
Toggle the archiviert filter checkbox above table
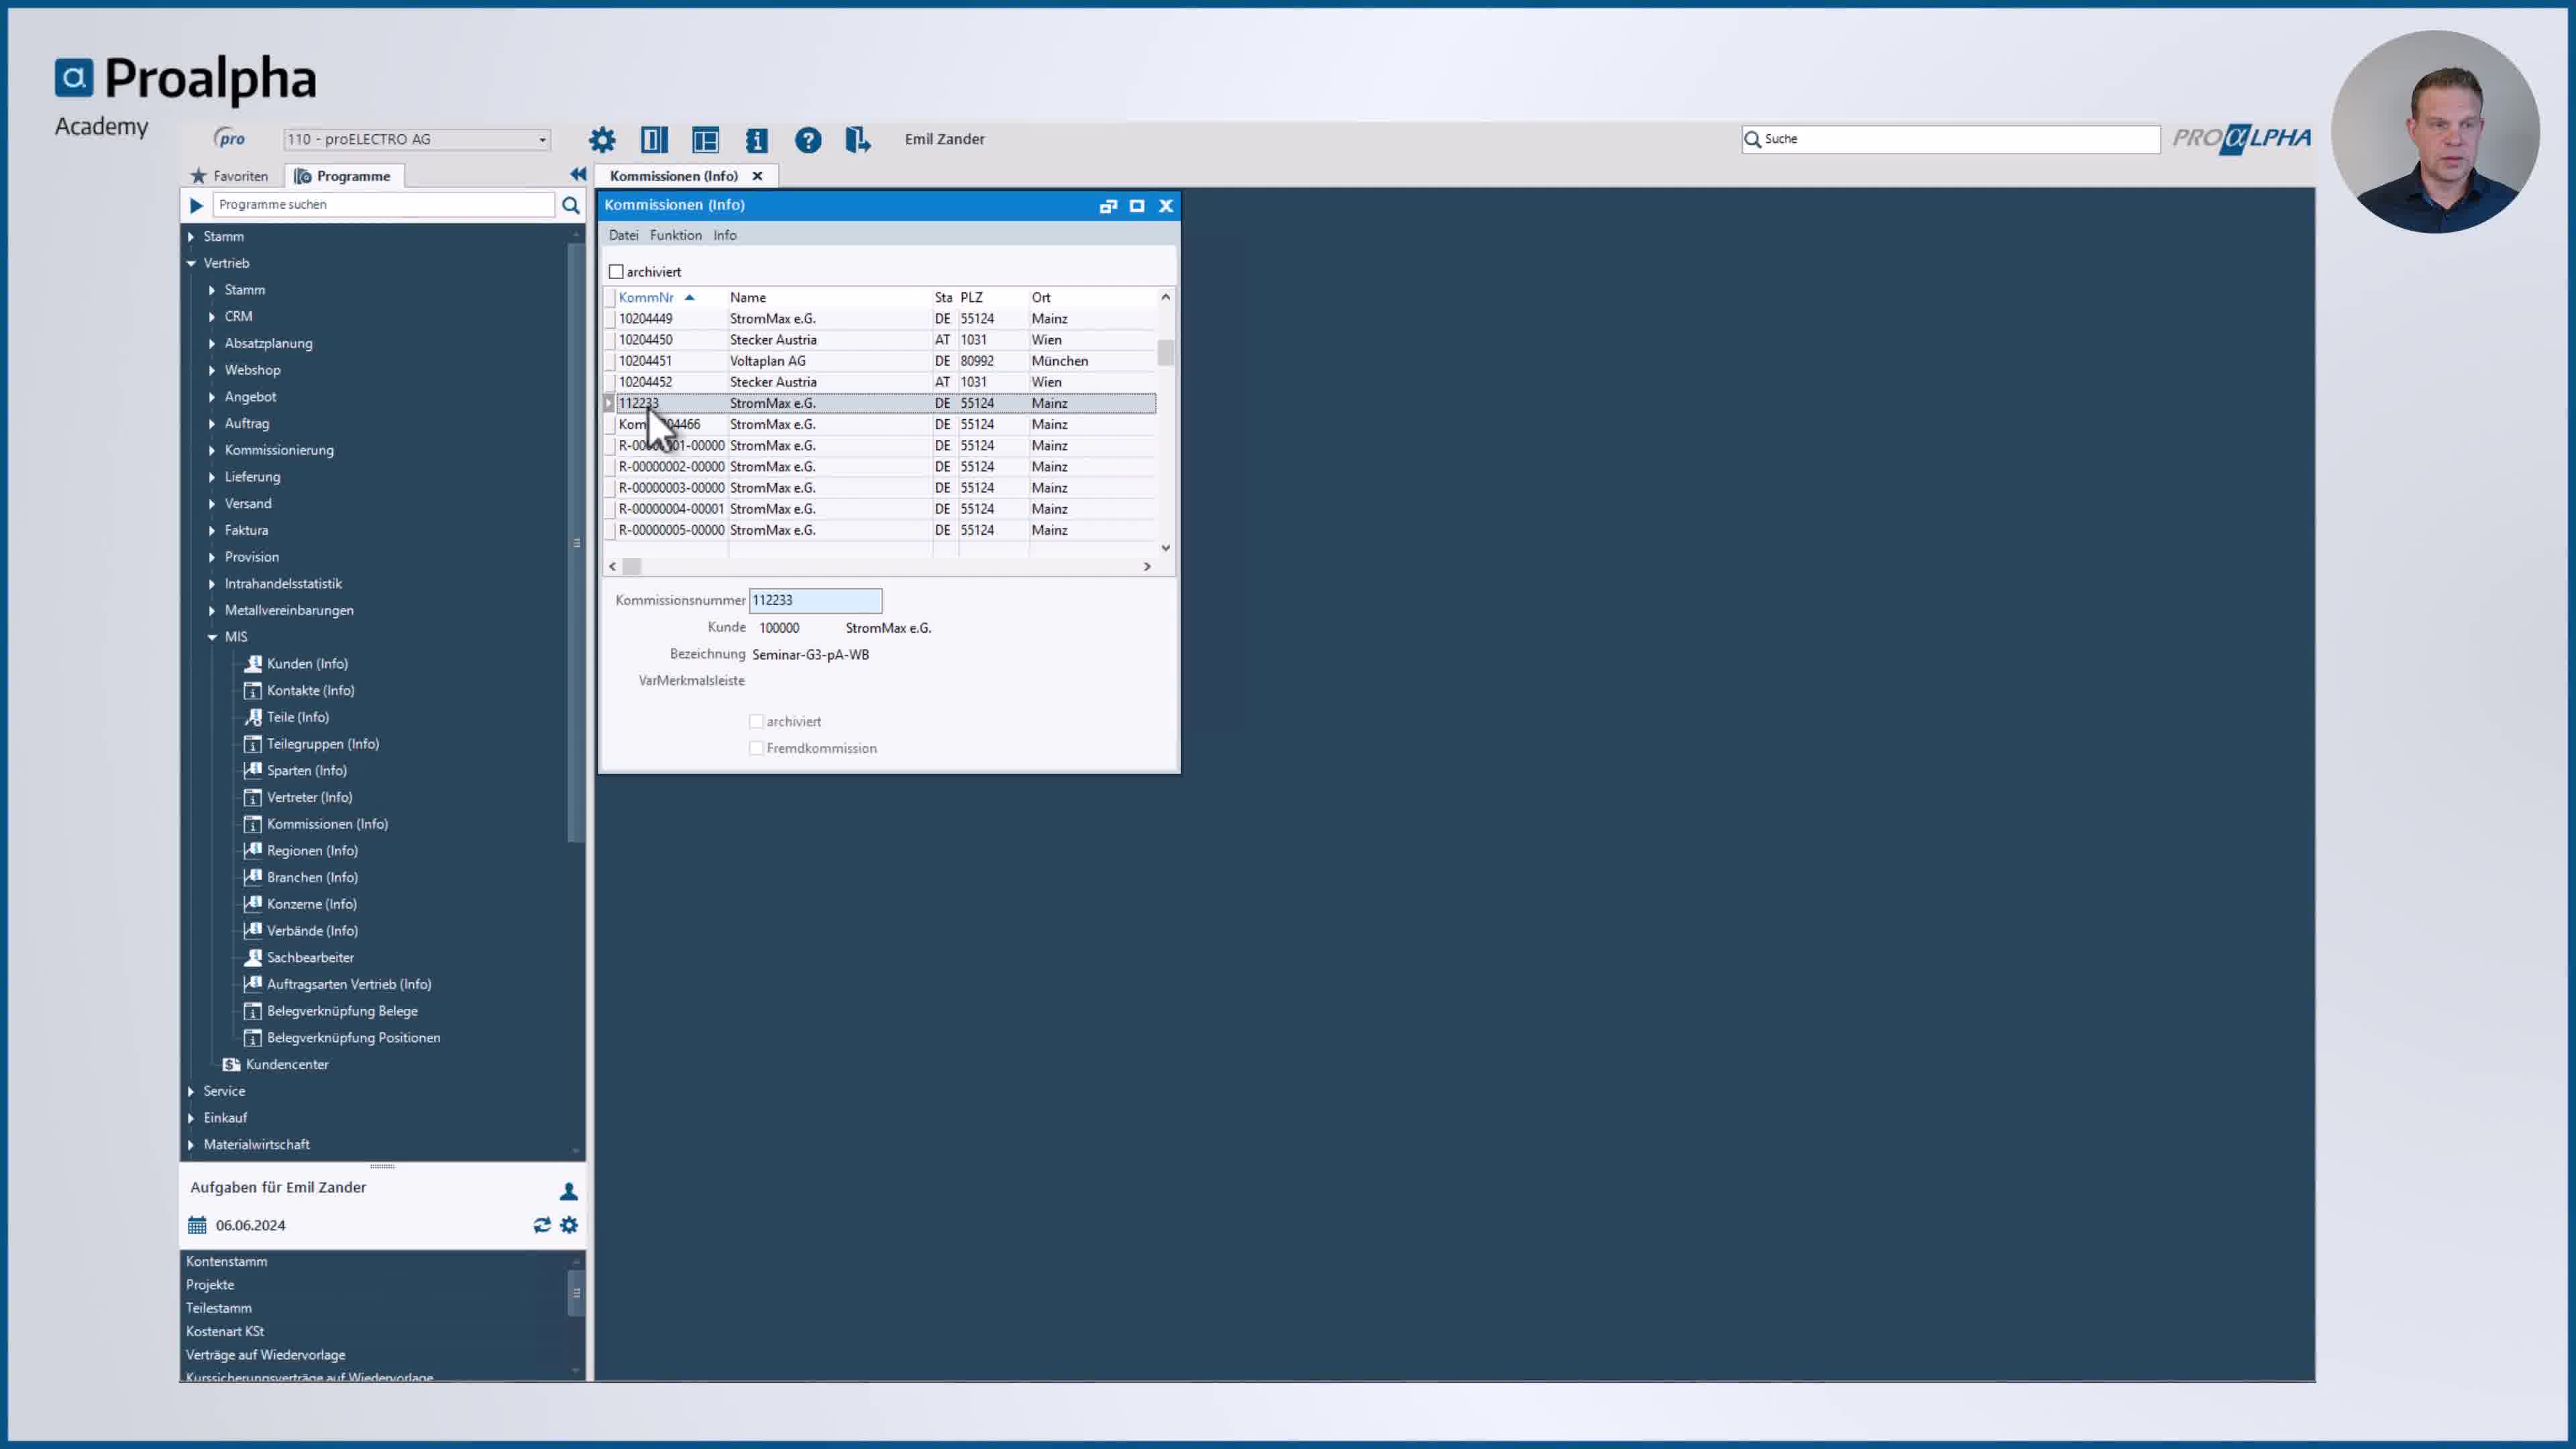tap(616, 272)
